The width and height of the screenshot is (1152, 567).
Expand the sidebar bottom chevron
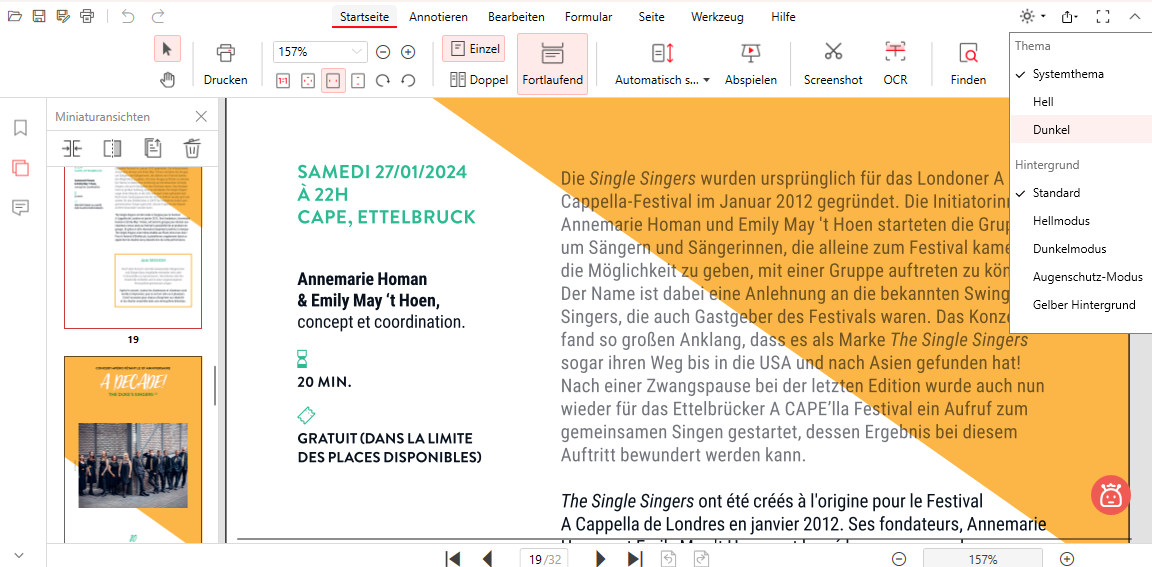tap(20, 555)
